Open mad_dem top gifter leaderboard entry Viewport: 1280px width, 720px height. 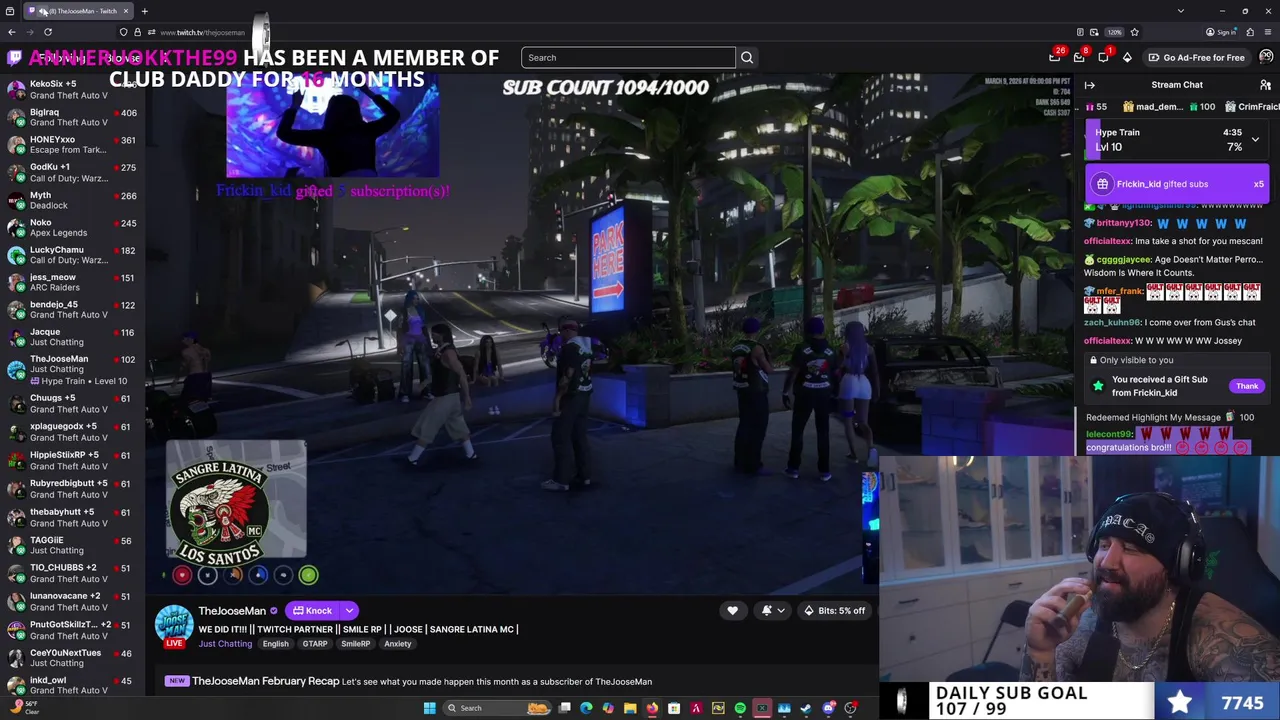1168,107
